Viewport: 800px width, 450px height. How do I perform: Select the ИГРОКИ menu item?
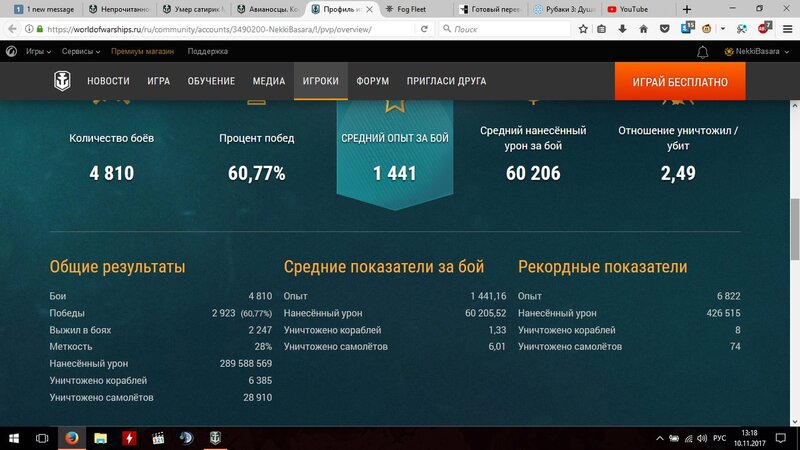(320, 81)
